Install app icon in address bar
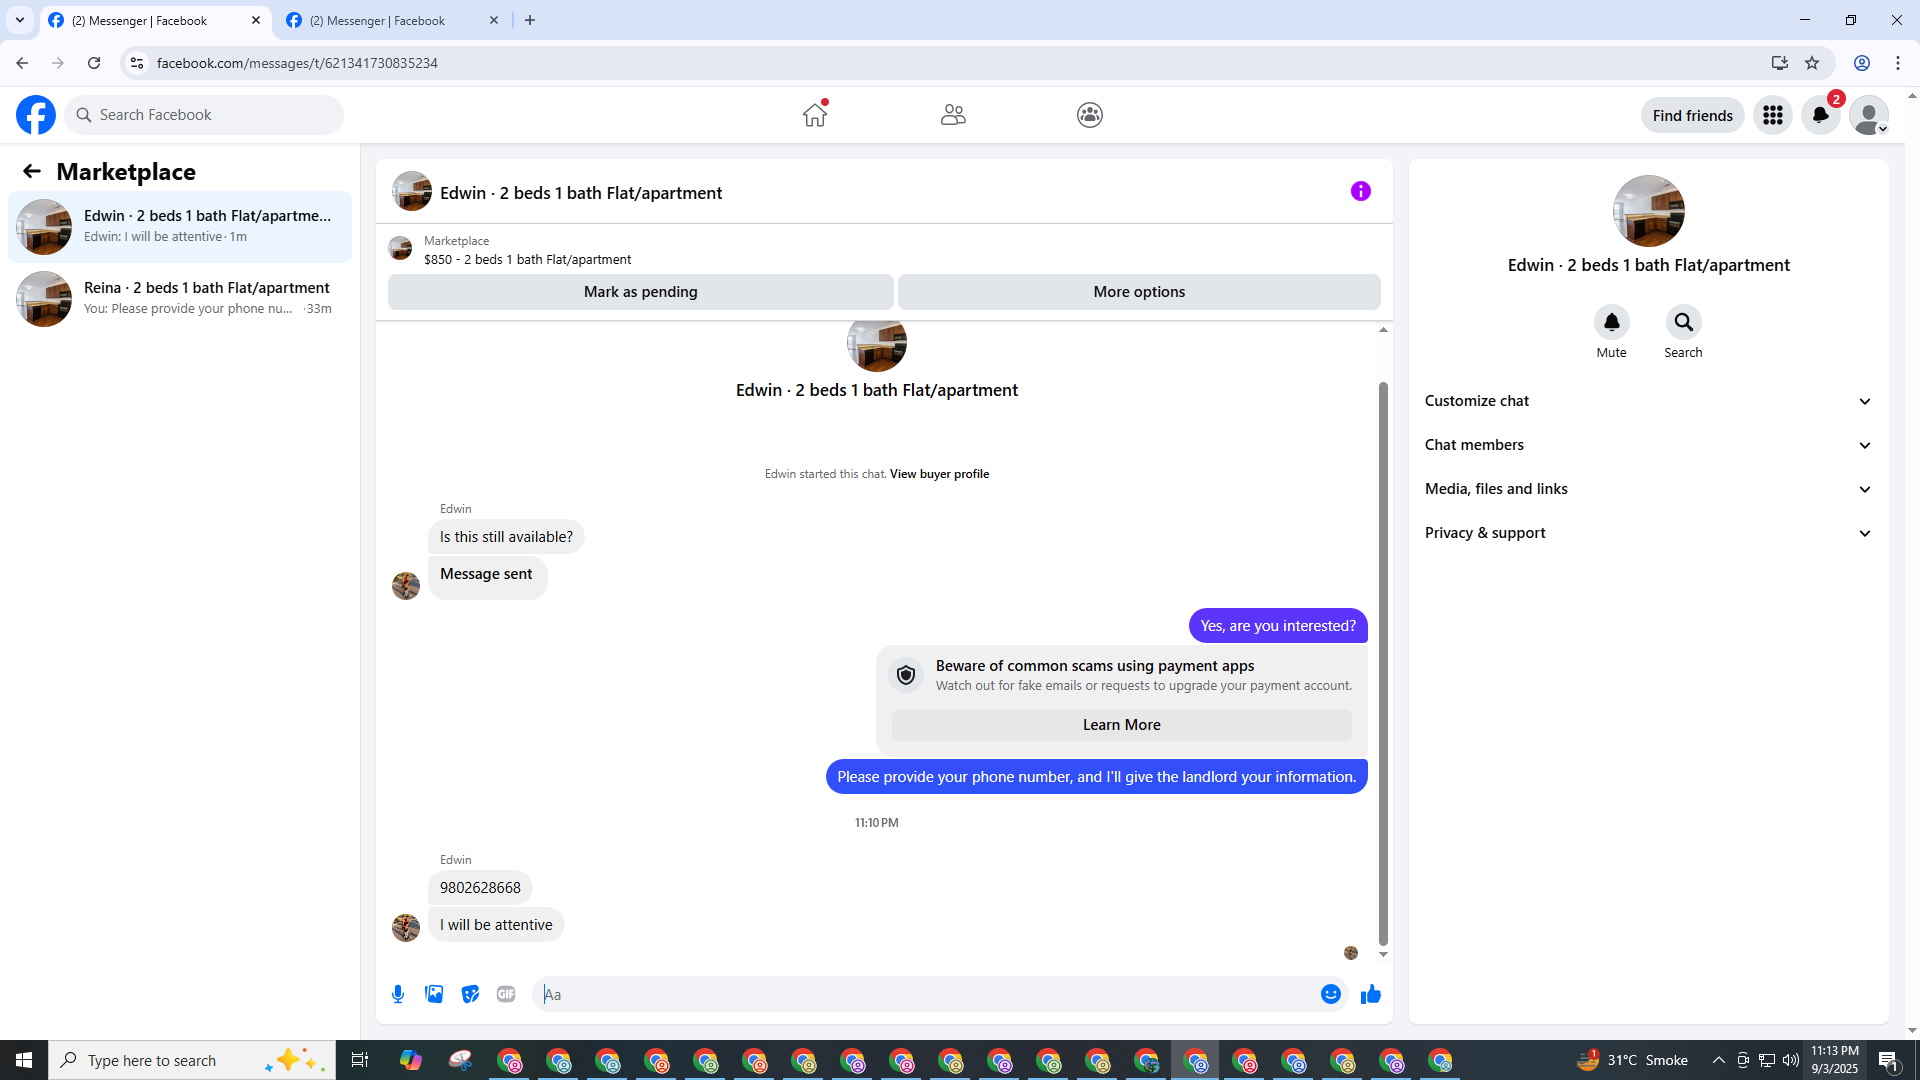This screenshot has width=1920, height=1080. click(x=1779, y=63)
